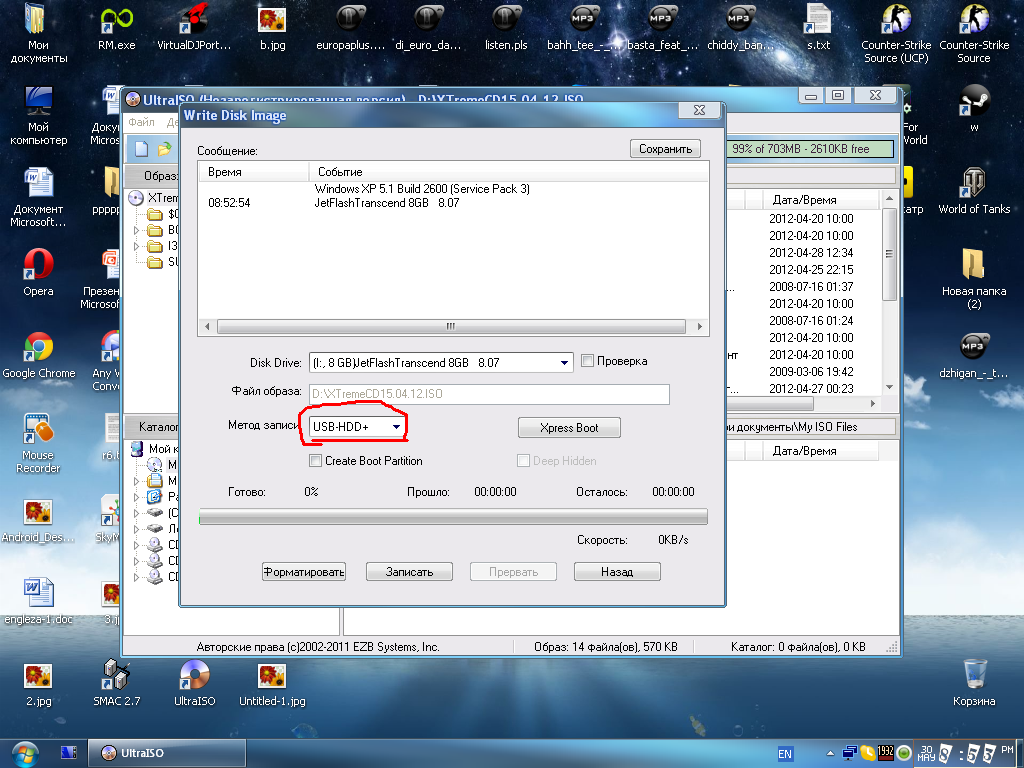
Task: Click the Файл образа path field
Action: [x=489, y=394]
